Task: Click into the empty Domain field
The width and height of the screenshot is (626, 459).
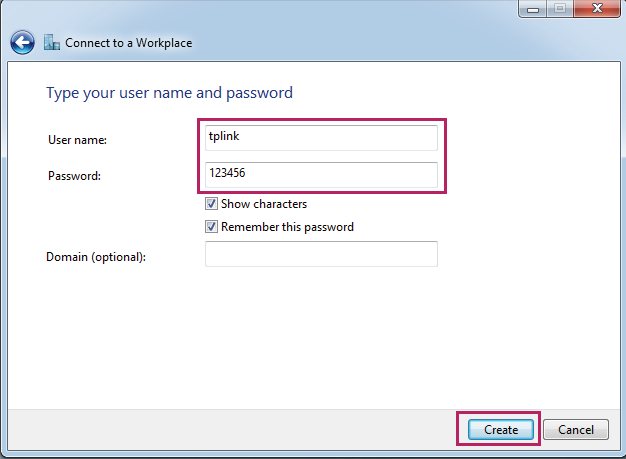Action: point(321,254)
